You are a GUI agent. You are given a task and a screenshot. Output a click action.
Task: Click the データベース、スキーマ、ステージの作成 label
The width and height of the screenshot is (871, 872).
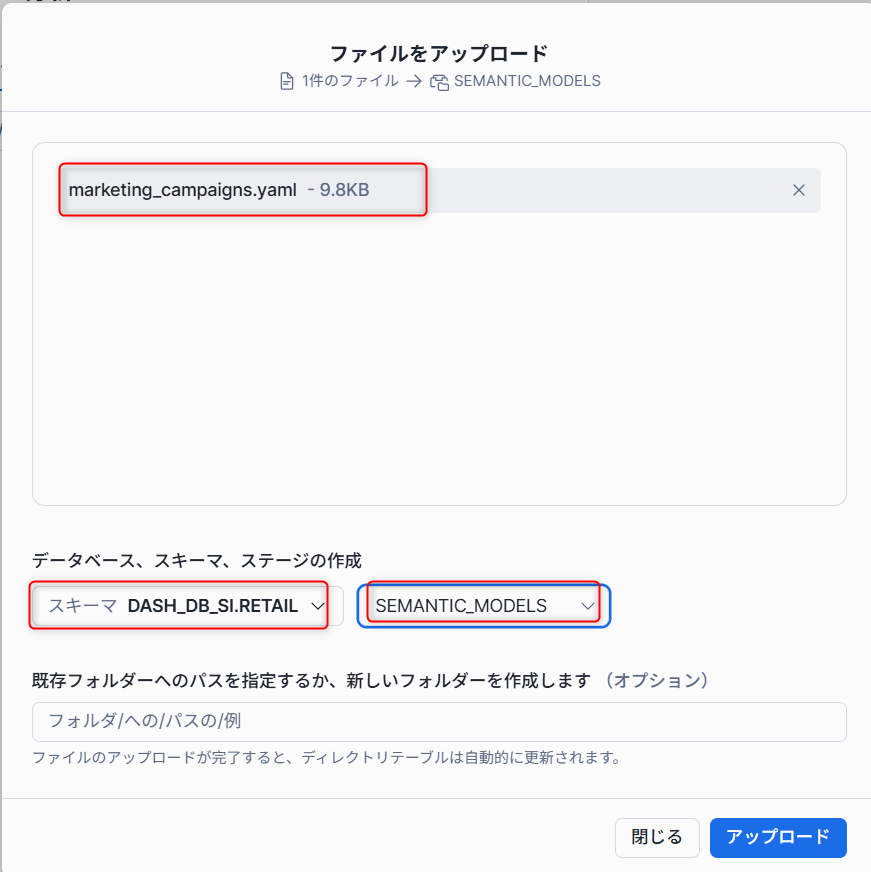point(197,560)
